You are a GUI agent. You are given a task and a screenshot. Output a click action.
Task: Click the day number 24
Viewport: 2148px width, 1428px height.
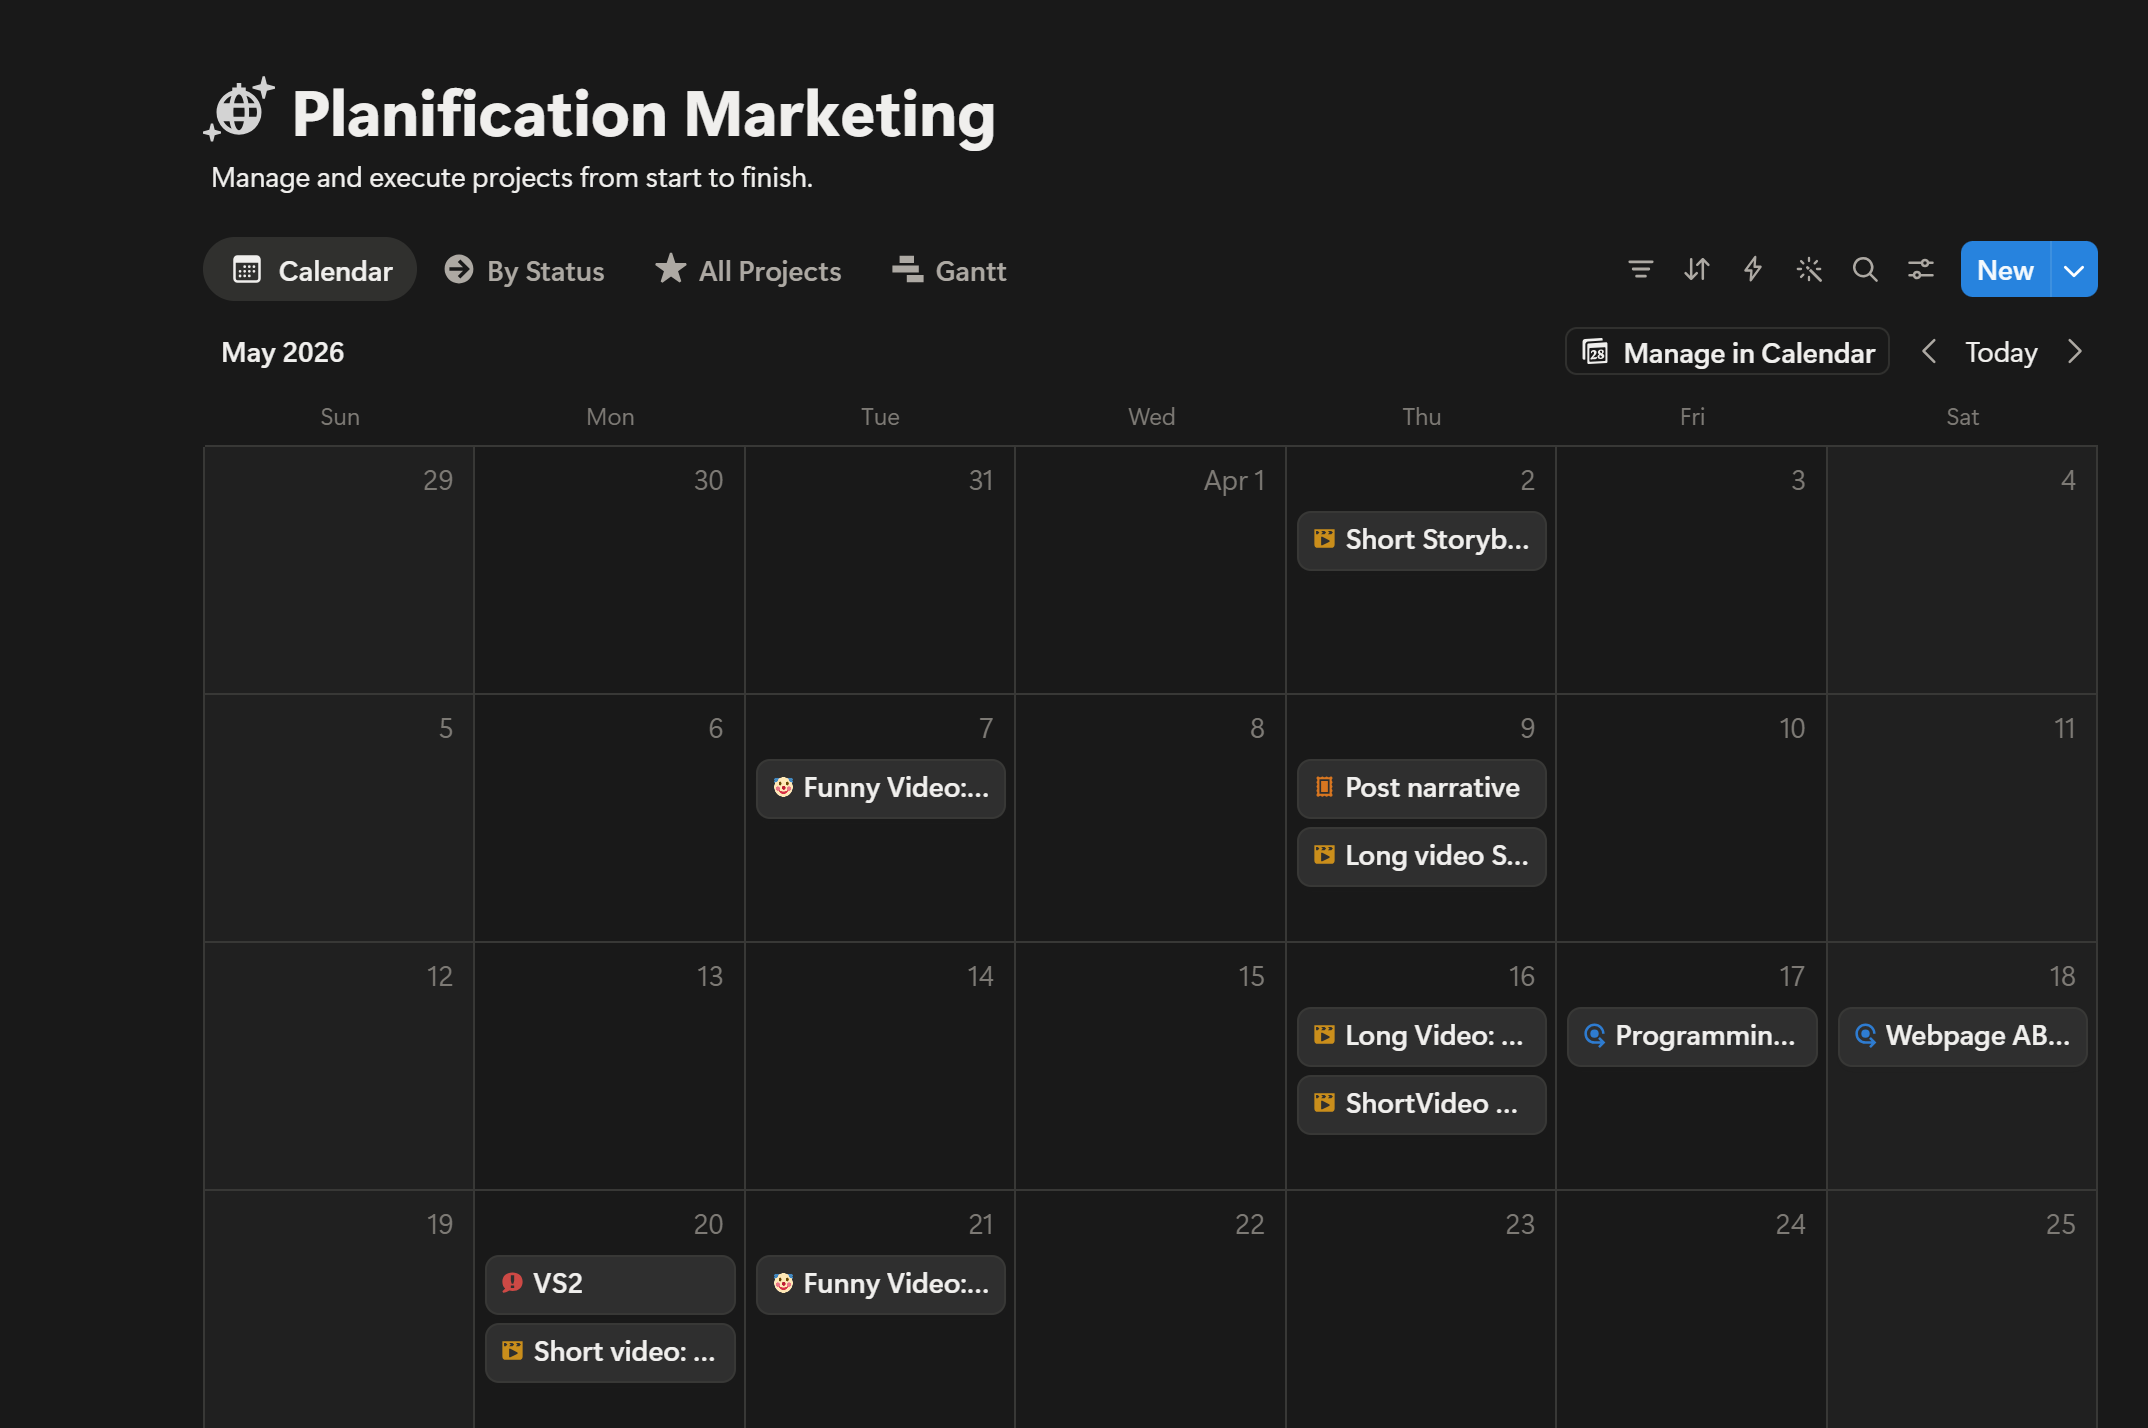[1790, 1224]
